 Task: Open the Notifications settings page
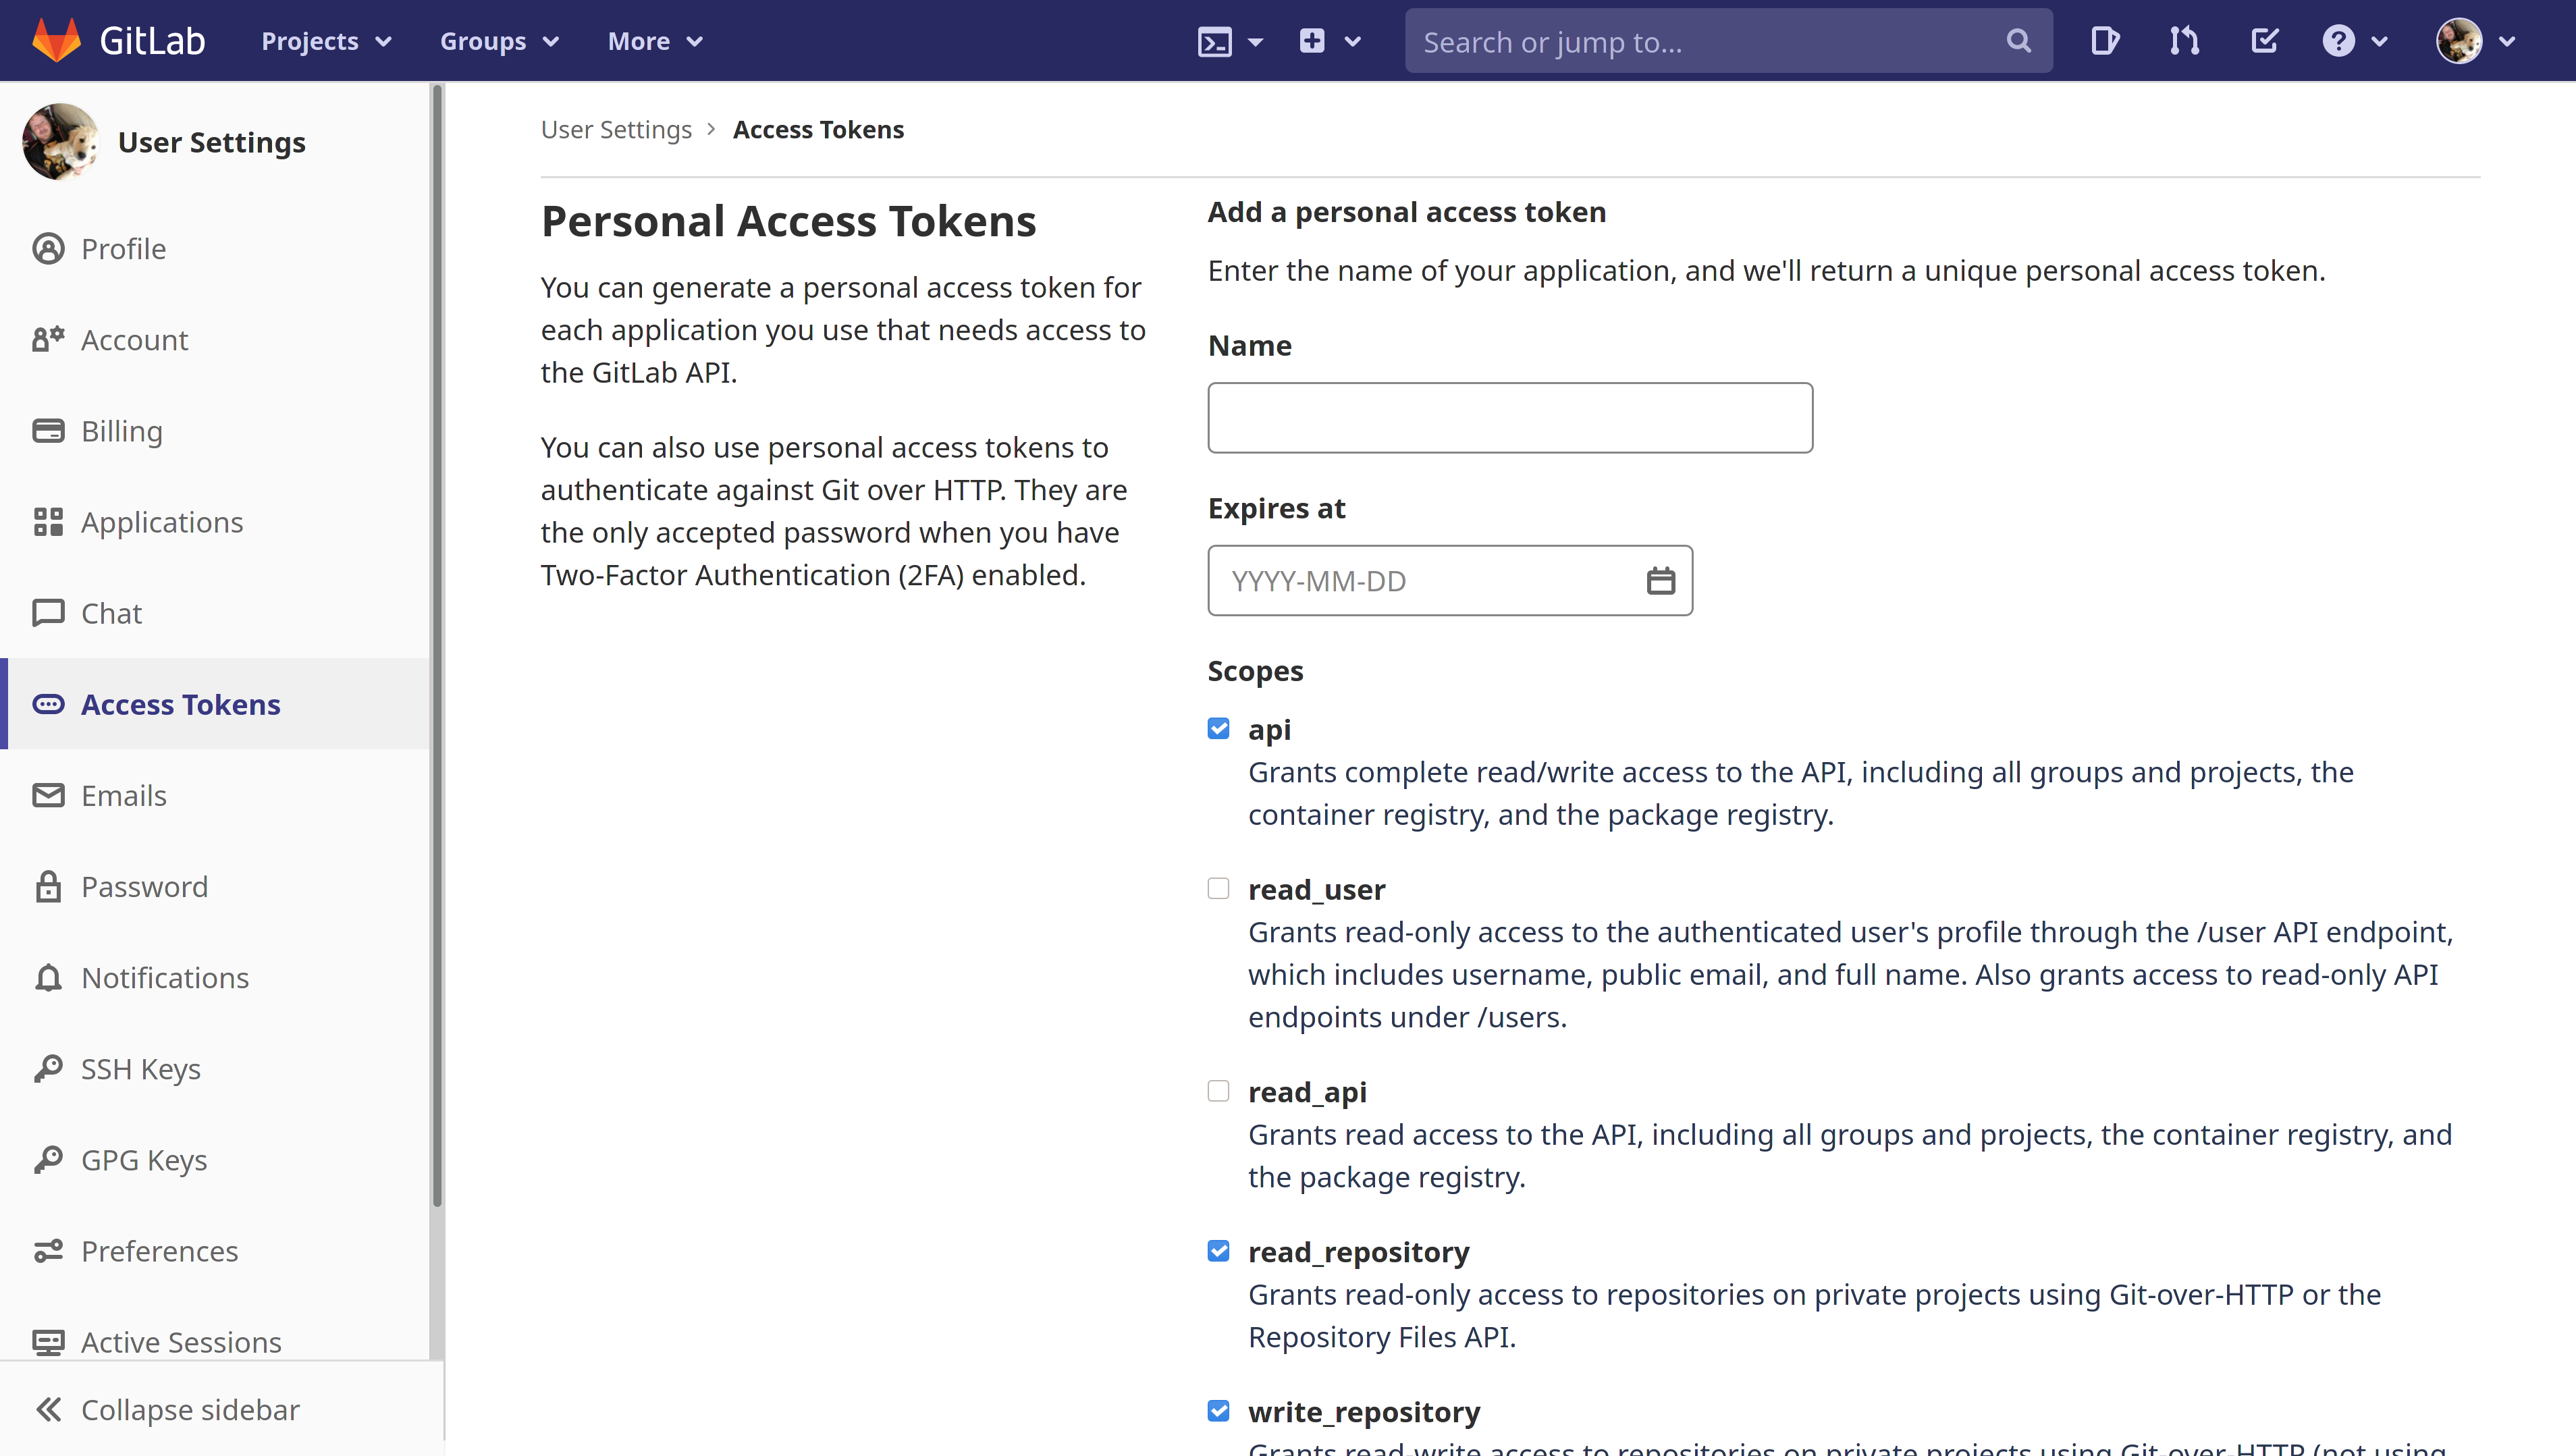165,977
